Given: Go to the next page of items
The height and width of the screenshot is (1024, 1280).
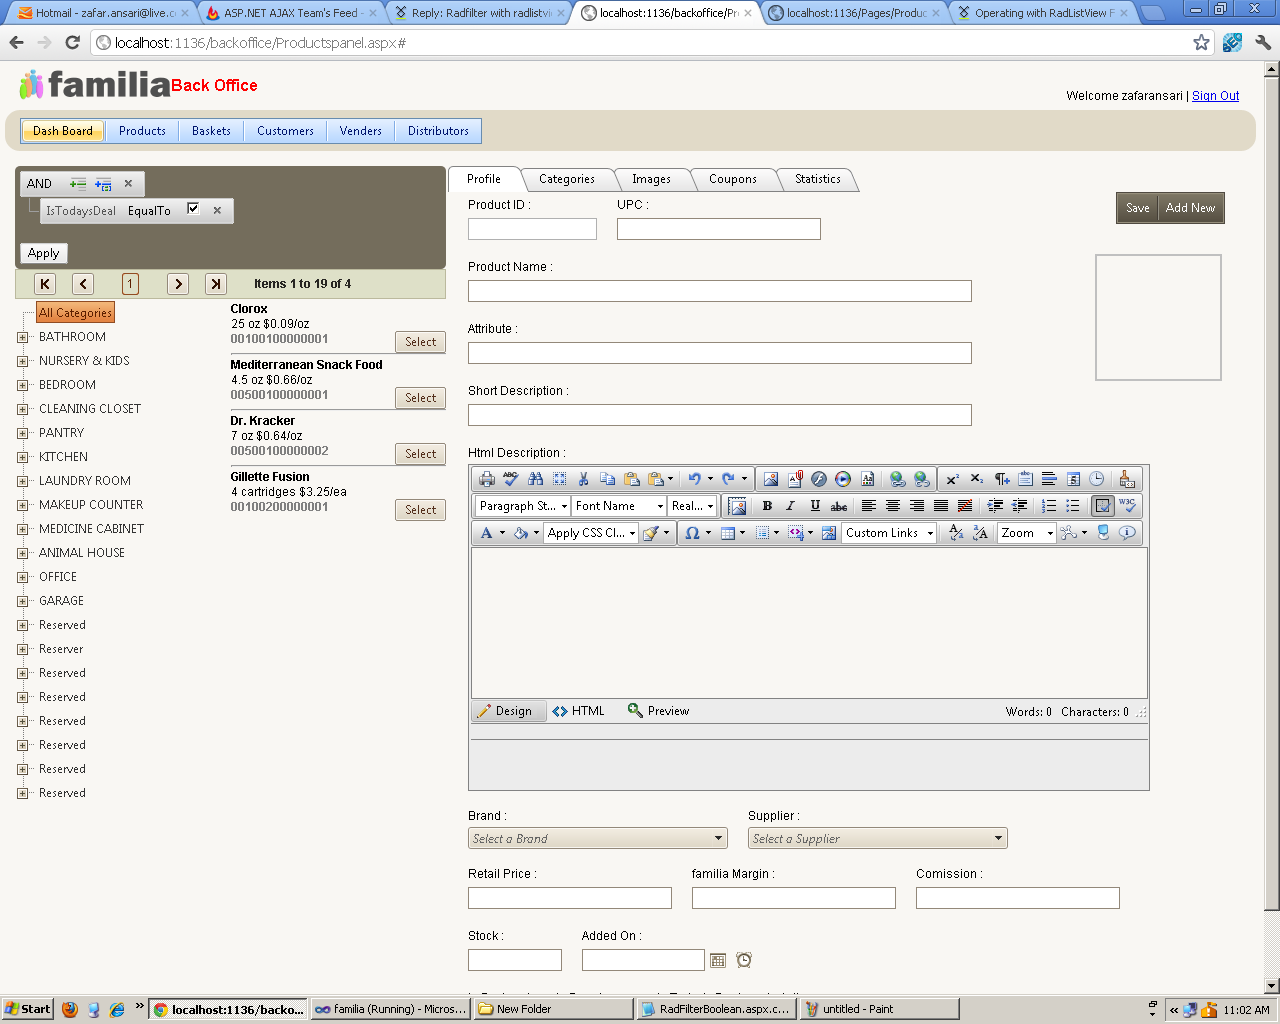Looking at the screenshot, I should tap(178, 284).
